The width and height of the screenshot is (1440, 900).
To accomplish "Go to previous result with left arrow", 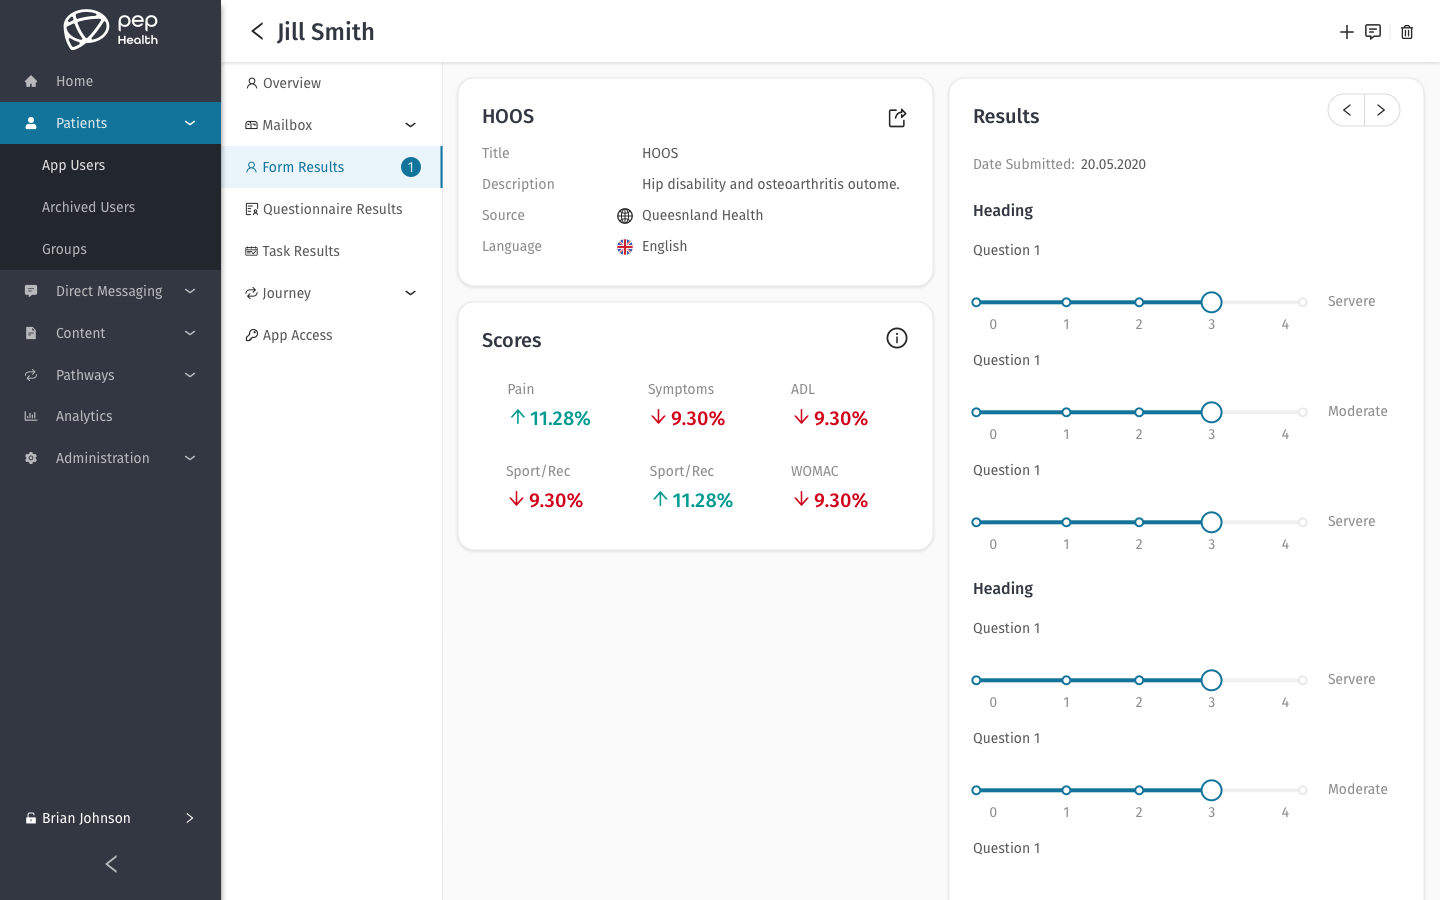I will pyautogui.click(x=1347, y=110).
